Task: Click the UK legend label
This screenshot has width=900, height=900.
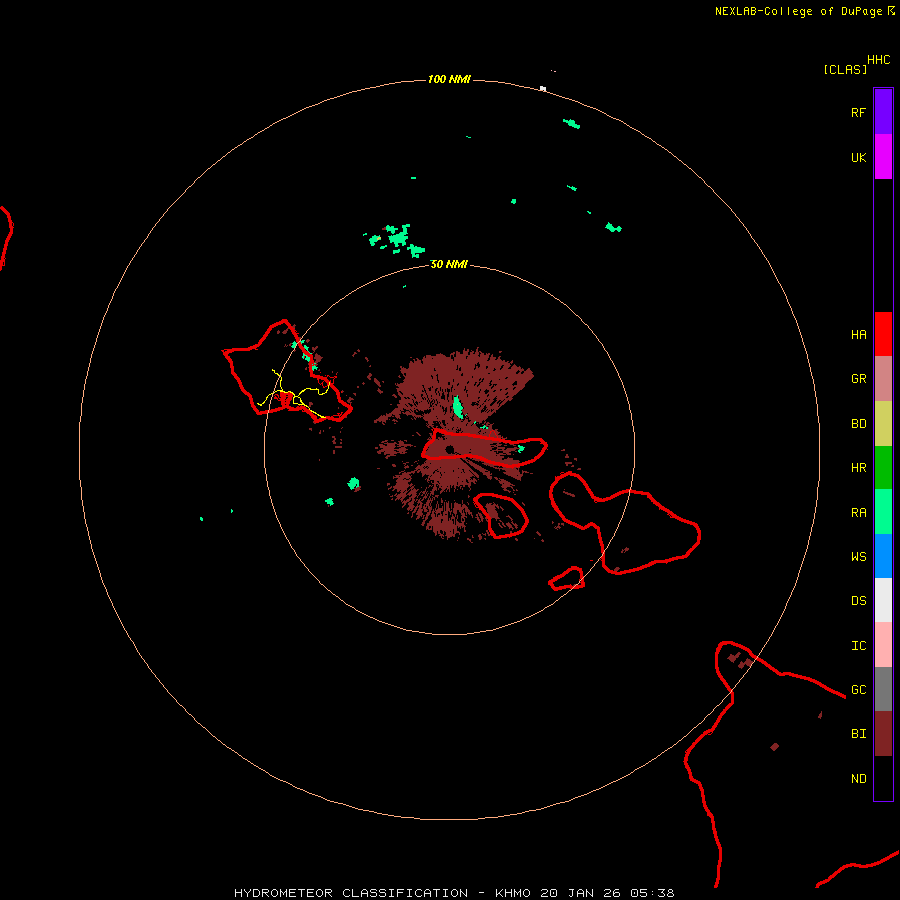Action: (x=858, y=157)
